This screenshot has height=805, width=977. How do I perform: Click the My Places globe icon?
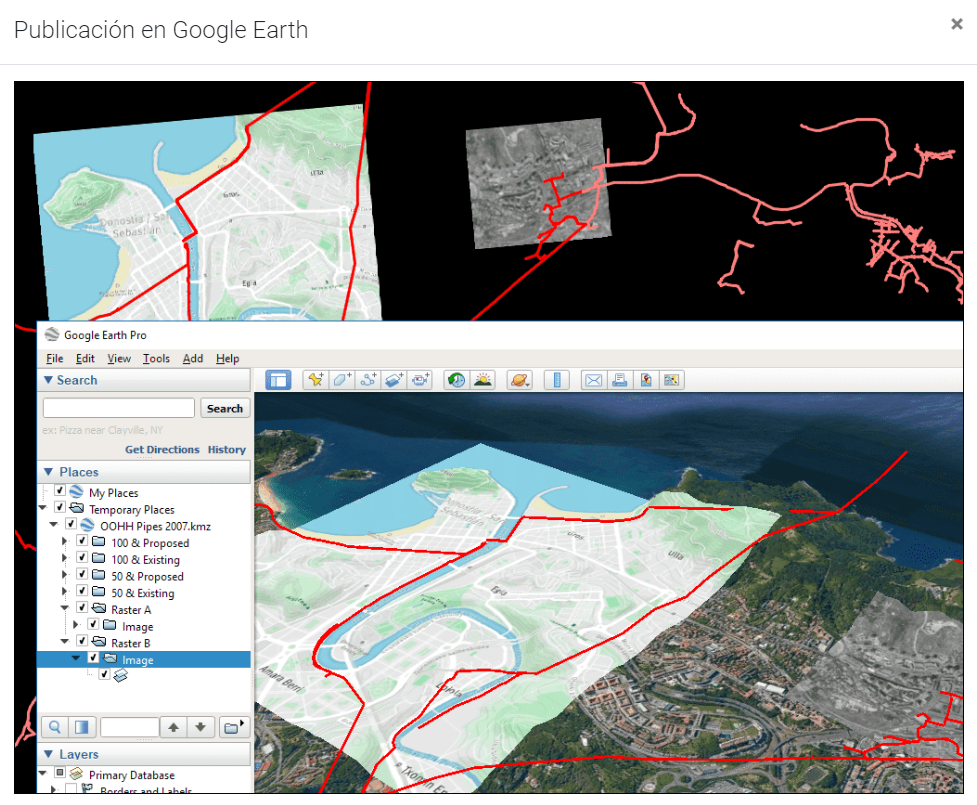[77, 492]
